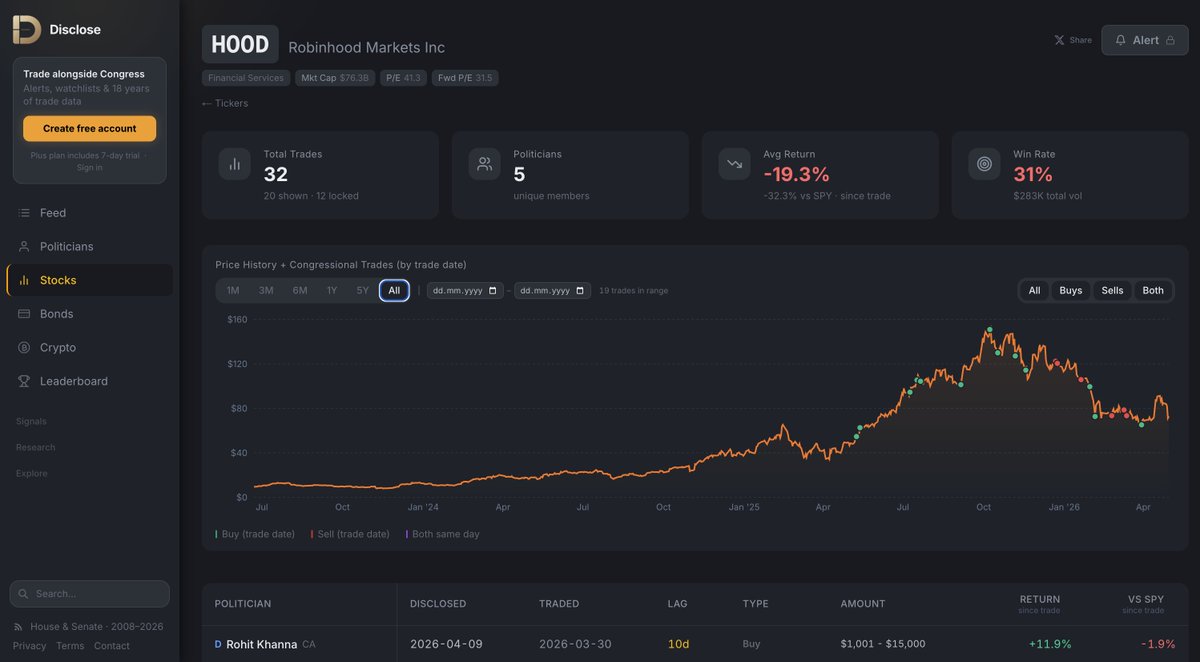The image size is (1200, 662).
Task: Click the Sign in link
Action: coord(89,167)
